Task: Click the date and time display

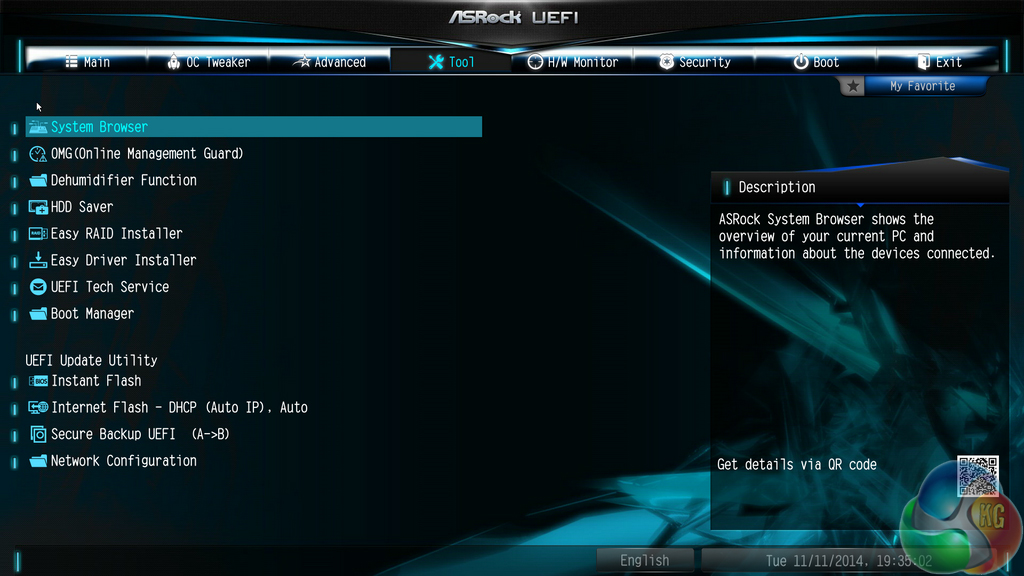Action: coord(849,561)
